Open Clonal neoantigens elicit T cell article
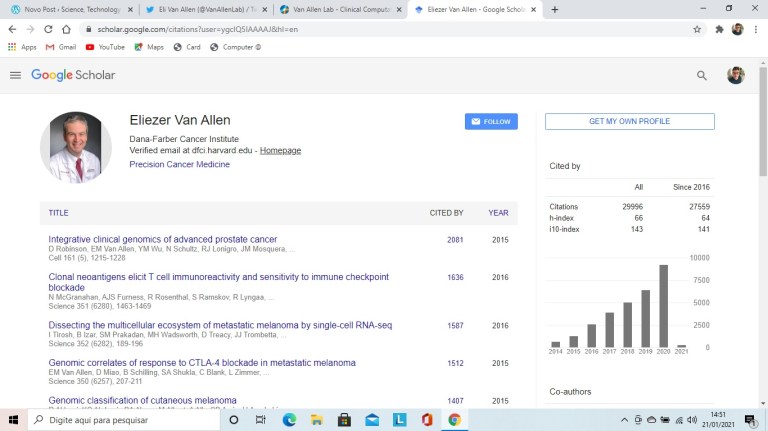 coord(218,282)
